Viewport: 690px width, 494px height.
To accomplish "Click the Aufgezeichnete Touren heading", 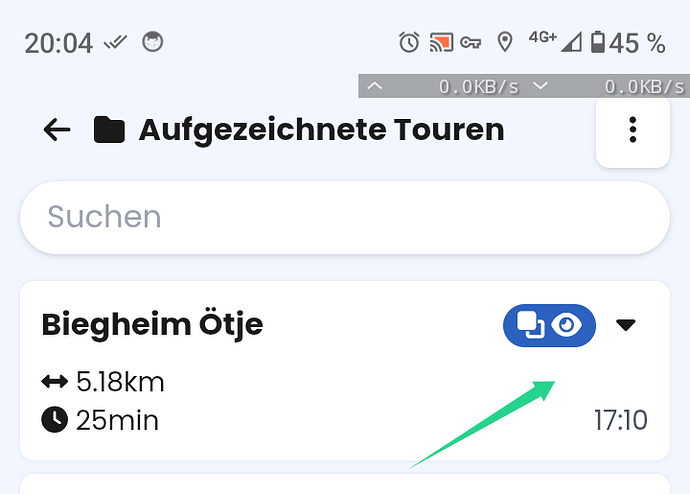I will point(321,130).
